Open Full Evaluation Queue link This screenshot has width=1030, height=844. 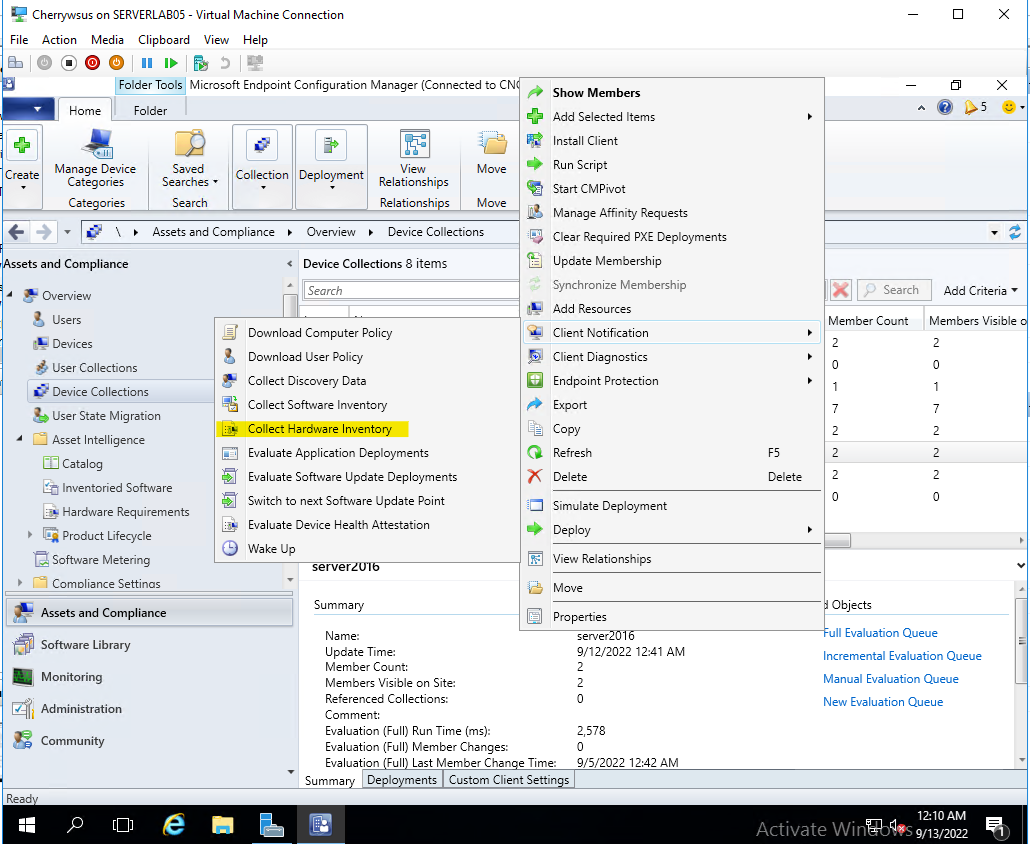point(880,633)
